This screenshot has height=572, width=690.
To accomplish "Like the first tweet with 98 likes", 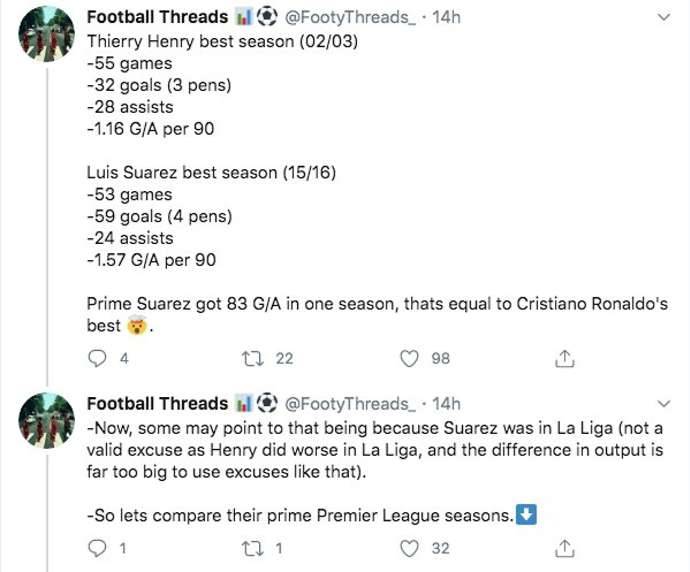I will click(x=408, y=357).
